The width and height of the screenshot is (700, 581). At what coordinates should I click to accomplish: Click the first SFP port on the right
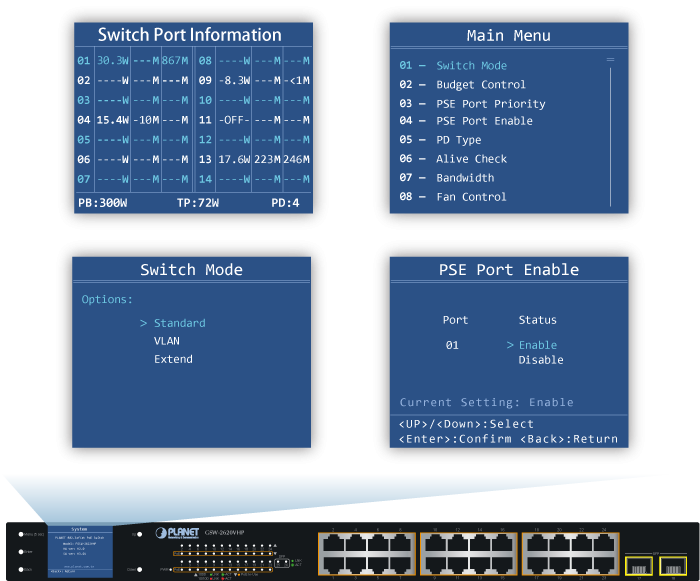(x=640, y=567)
